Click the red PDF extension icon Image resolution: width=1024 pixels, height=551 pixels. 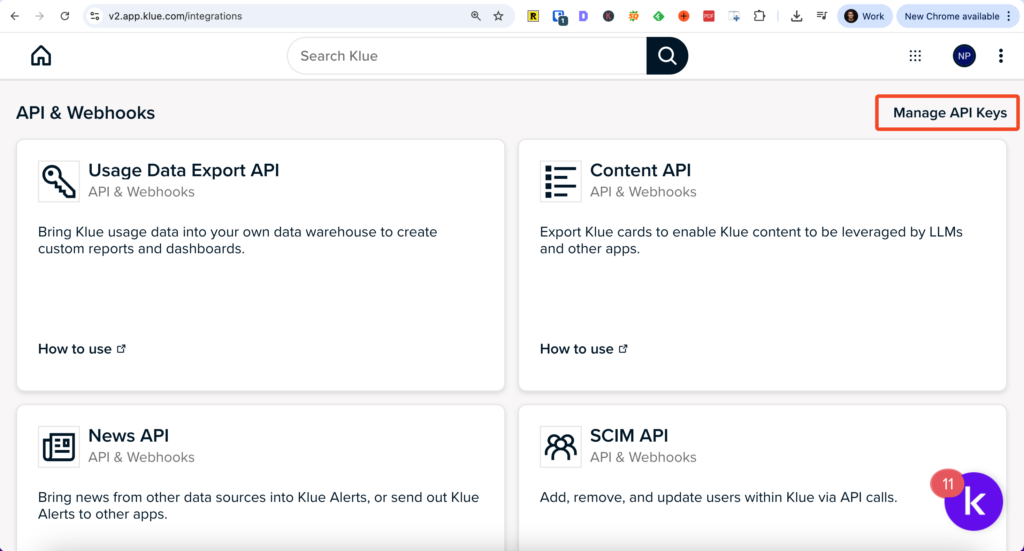(709, 16)
